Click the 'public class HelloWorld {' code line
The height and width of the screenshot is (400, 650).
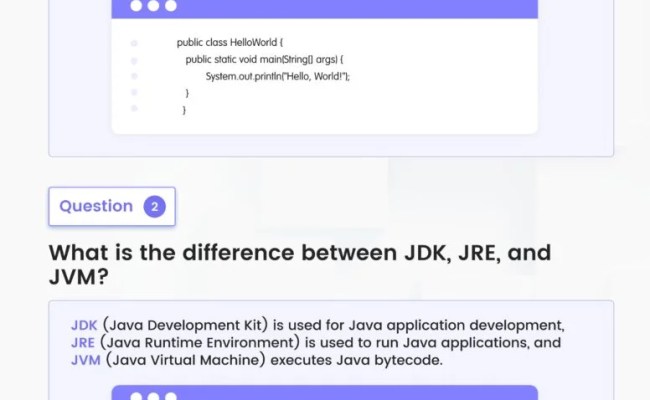[230, 42]
